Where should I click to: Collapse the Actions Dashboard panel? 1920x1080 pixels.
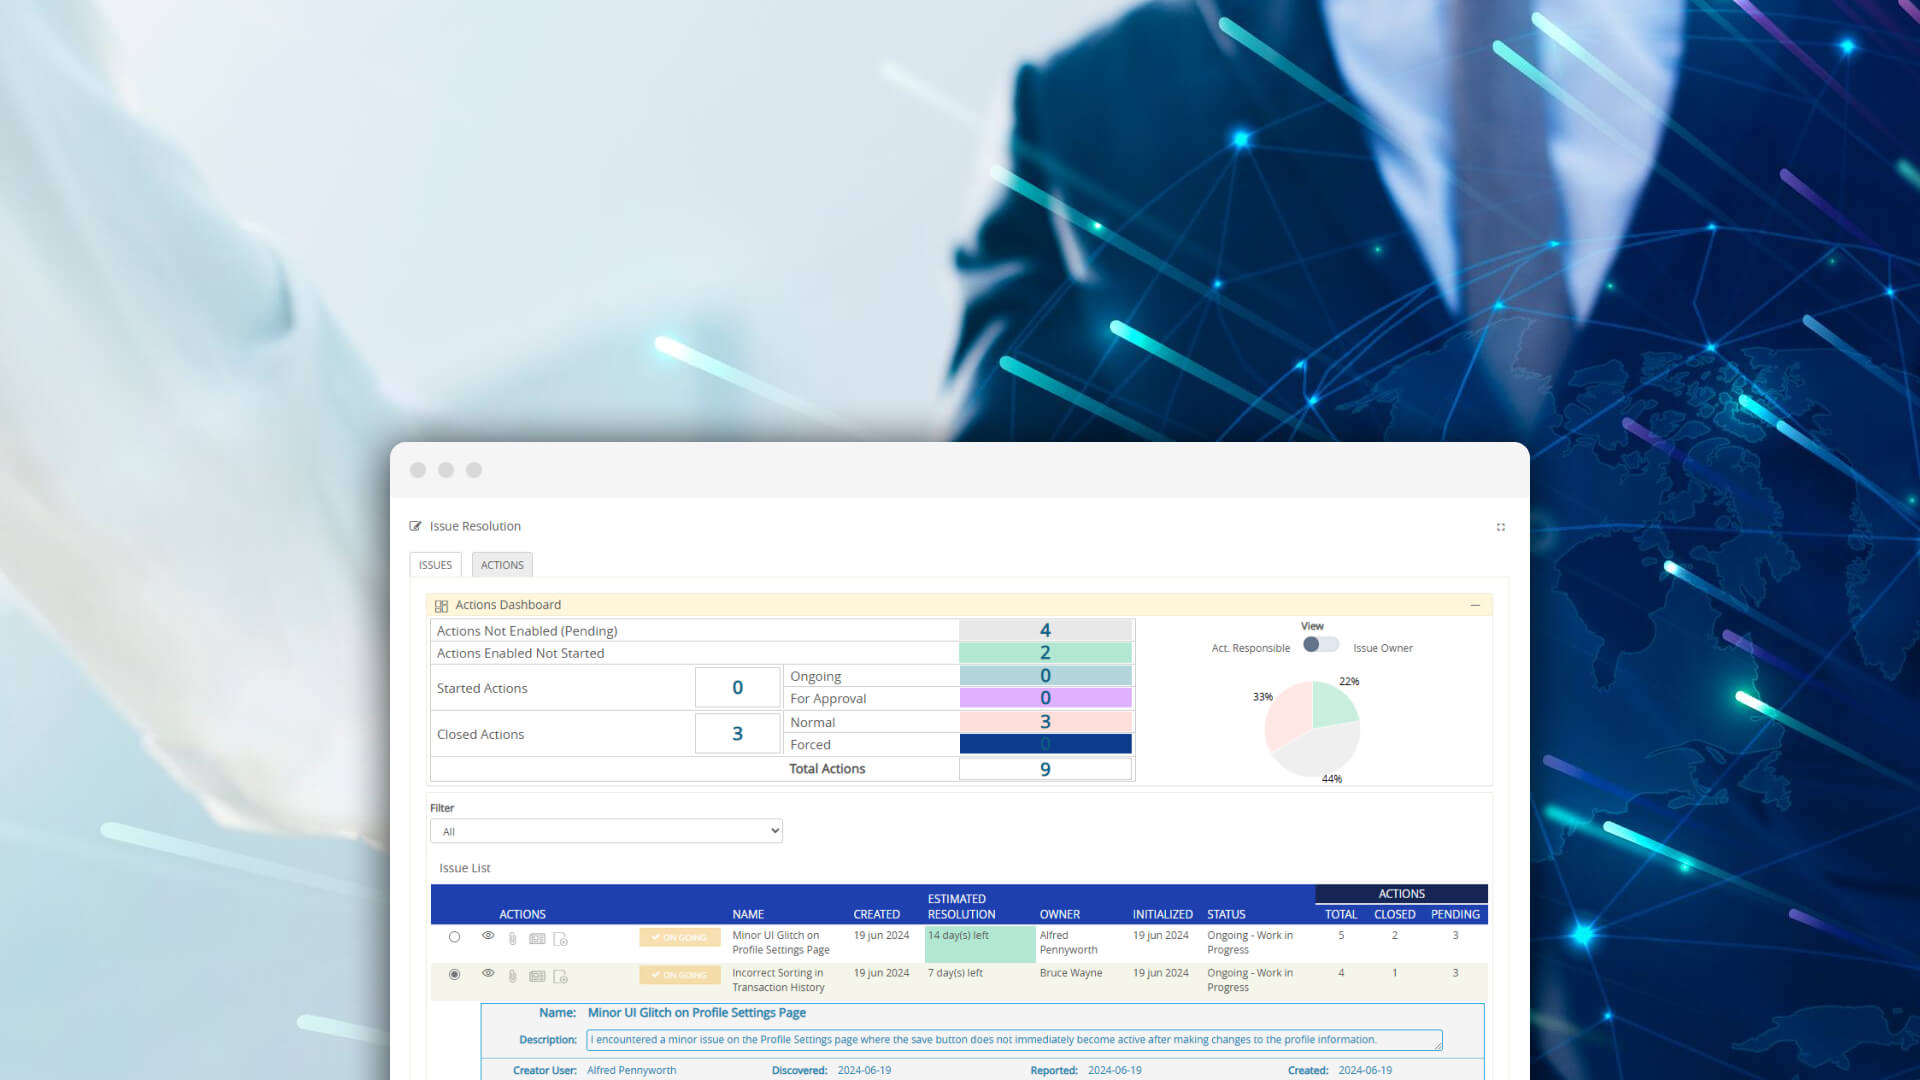coord(1475,605)
